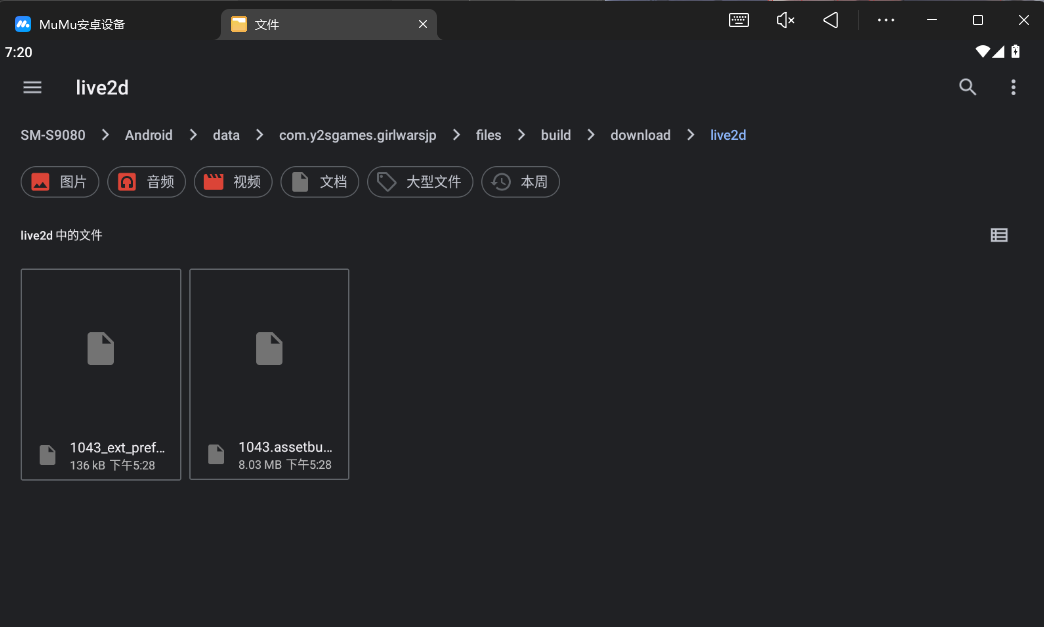The height and width of the screenshot is (627, 1044).
Task: Navigate to Android breadcrumb folder
Action: 148,135
